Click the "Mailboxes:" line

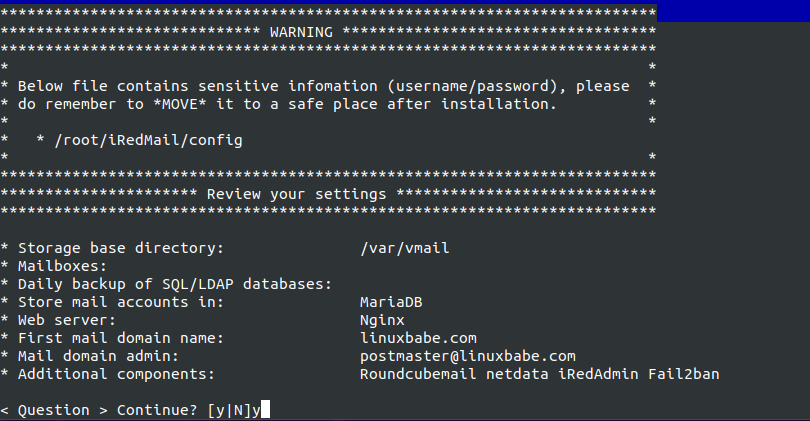(62, 266)
